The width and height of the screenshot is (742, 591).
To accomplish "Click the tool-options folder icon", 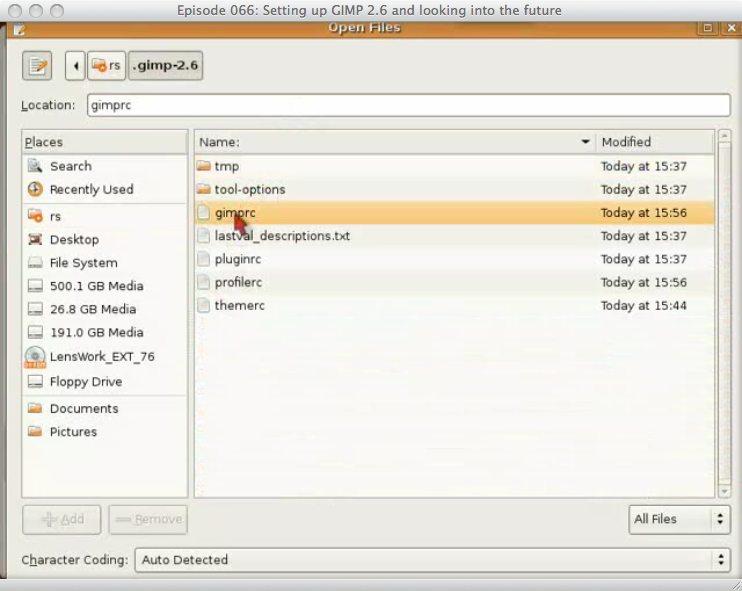I will tap(203, 189).
